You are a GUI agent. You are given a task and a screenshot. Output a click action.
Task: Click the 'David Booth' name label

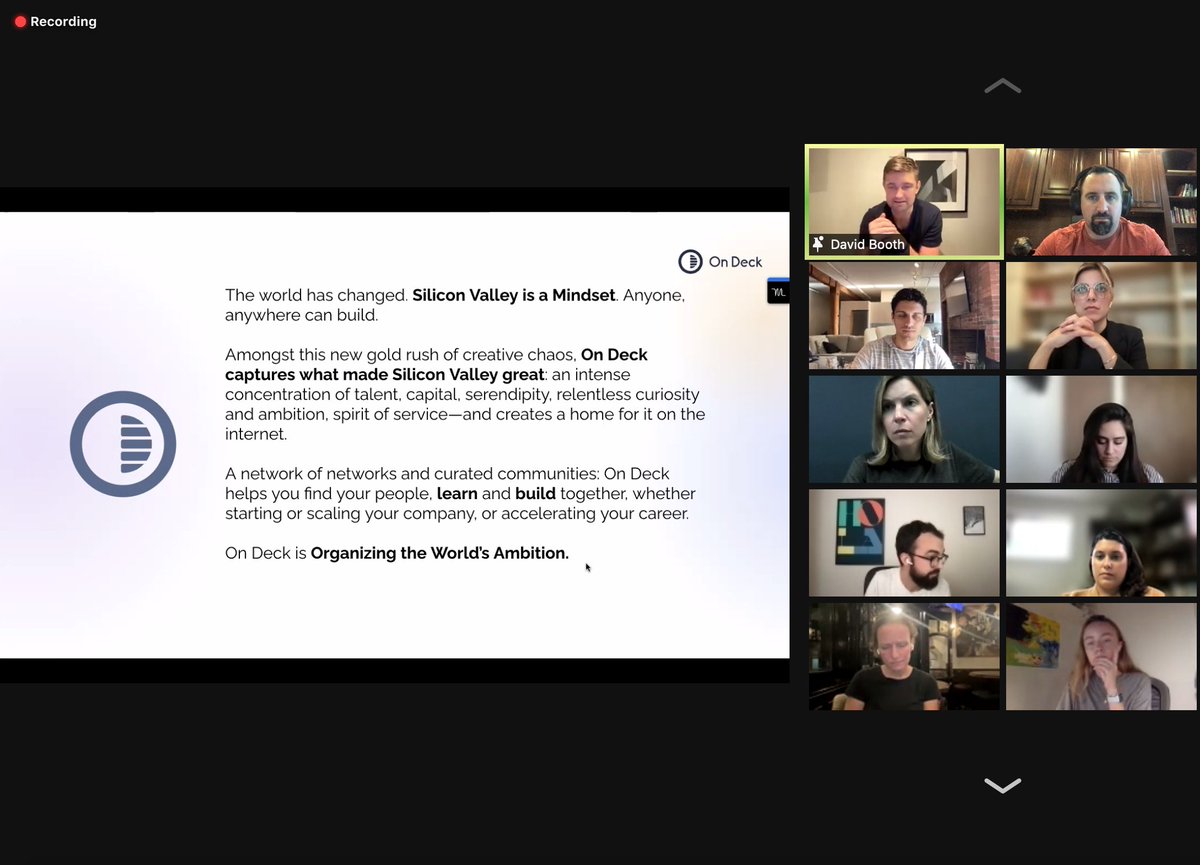867,244
